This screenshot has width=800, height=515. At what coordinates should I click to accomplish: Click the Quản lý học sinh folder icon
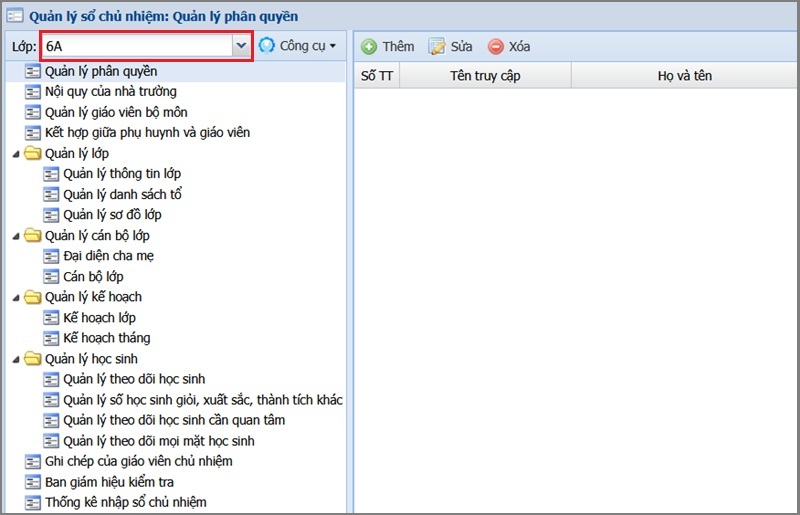click(33, 359)
